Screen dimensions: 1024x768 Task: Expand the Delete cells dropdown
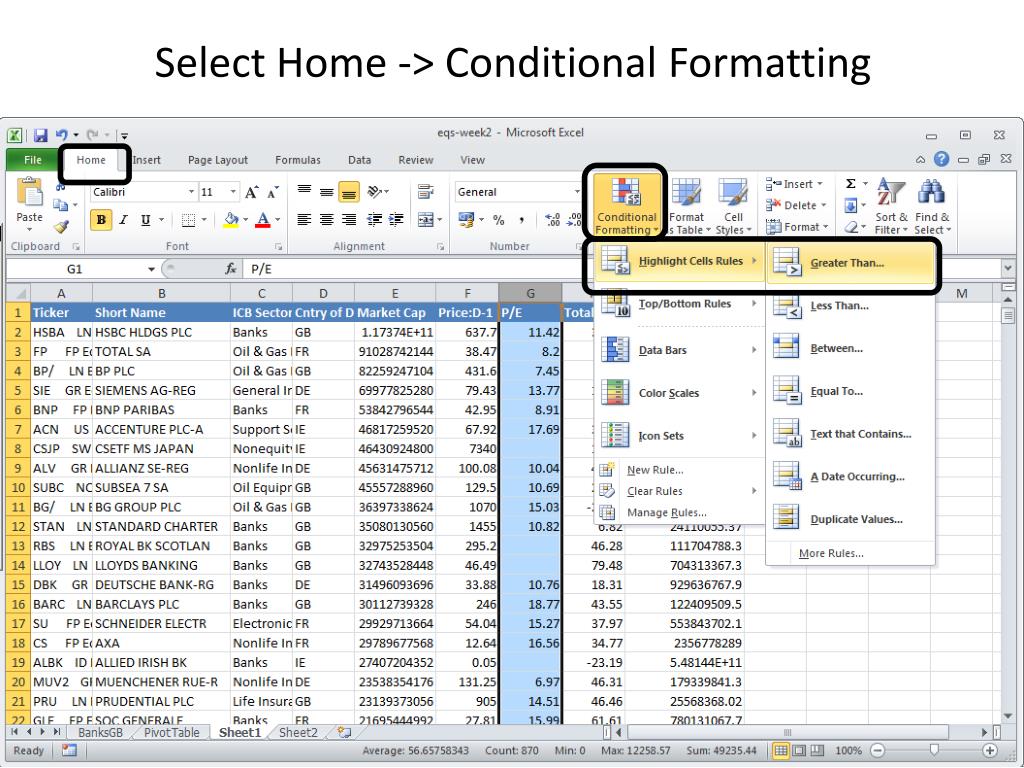824,205
